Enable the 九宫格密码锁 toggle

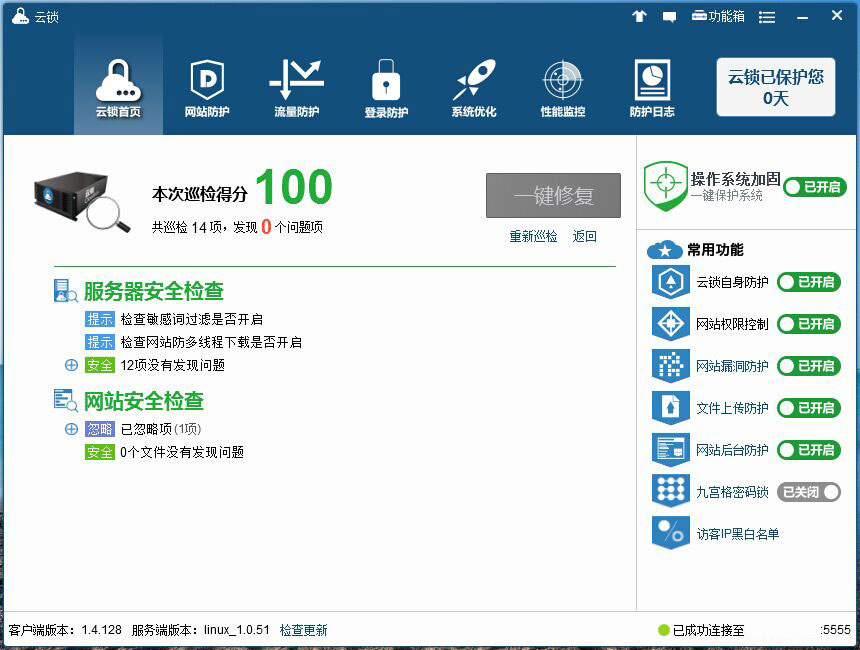(808, 492)
